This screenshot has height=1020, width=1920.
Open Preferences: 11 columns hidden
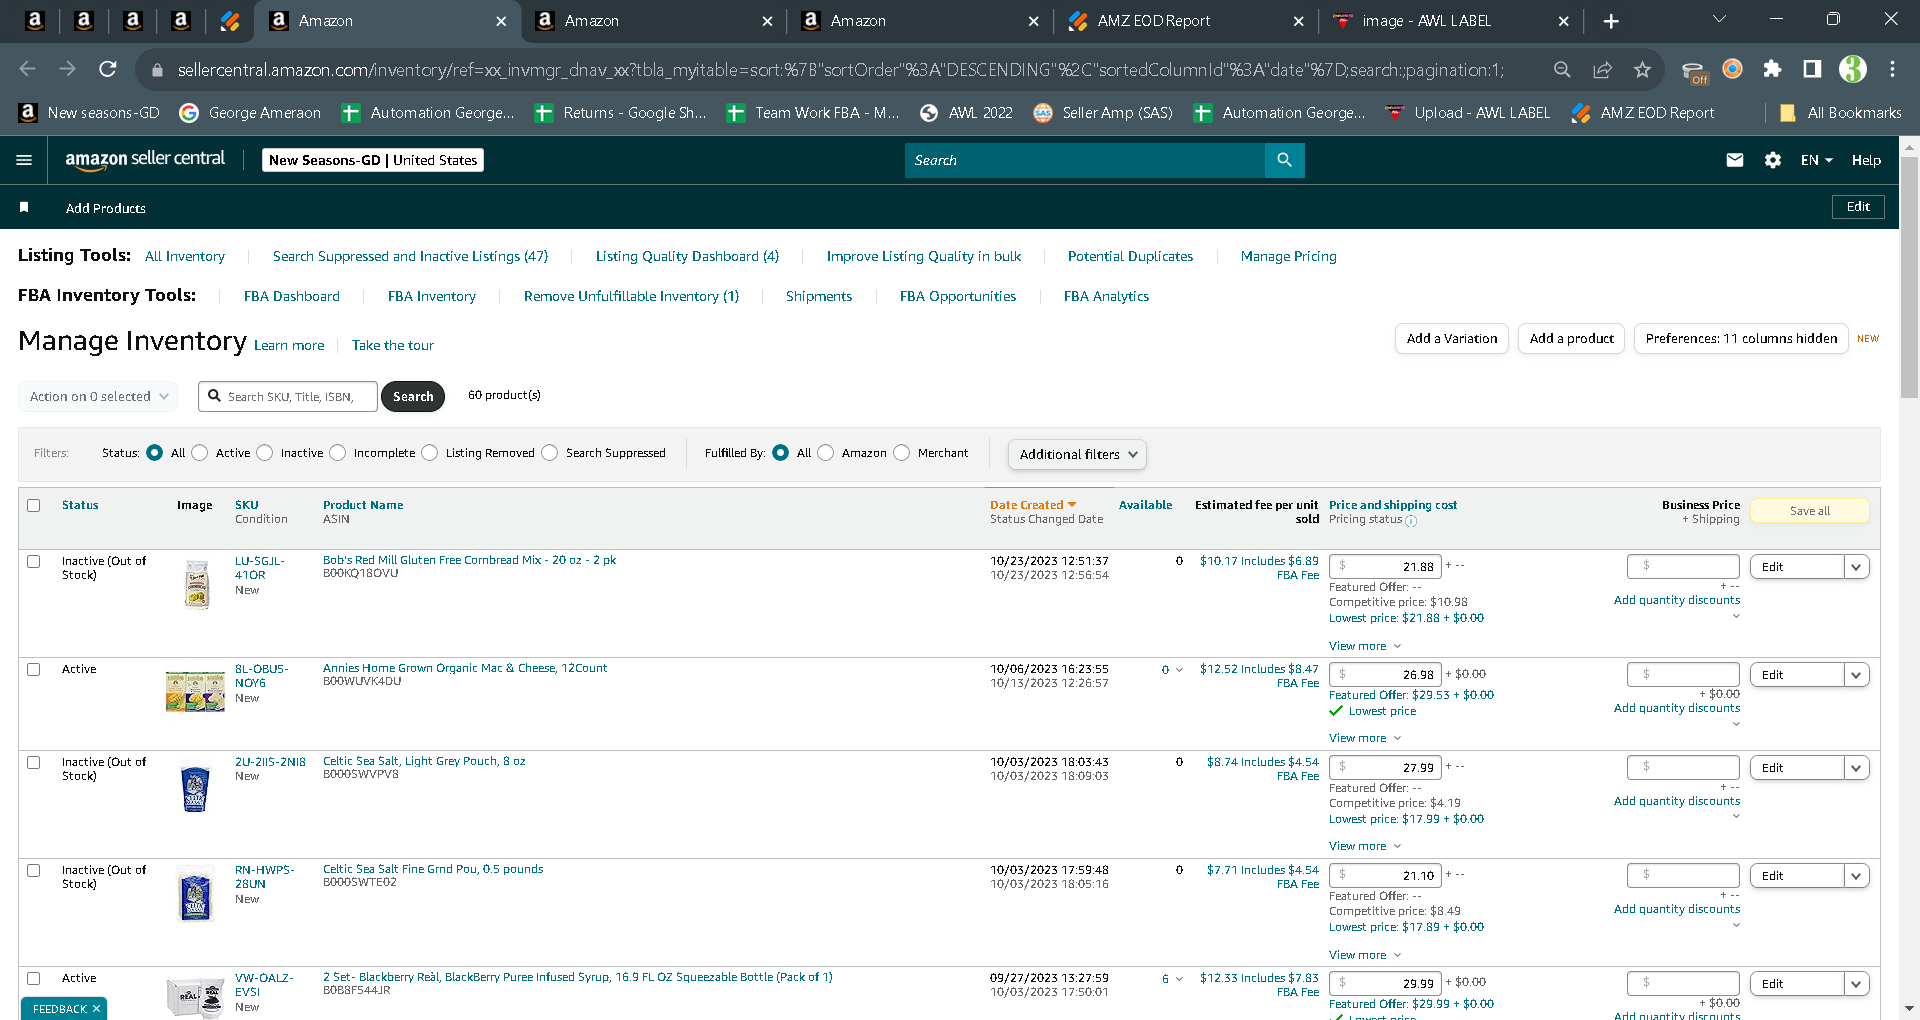[1741, 339]
